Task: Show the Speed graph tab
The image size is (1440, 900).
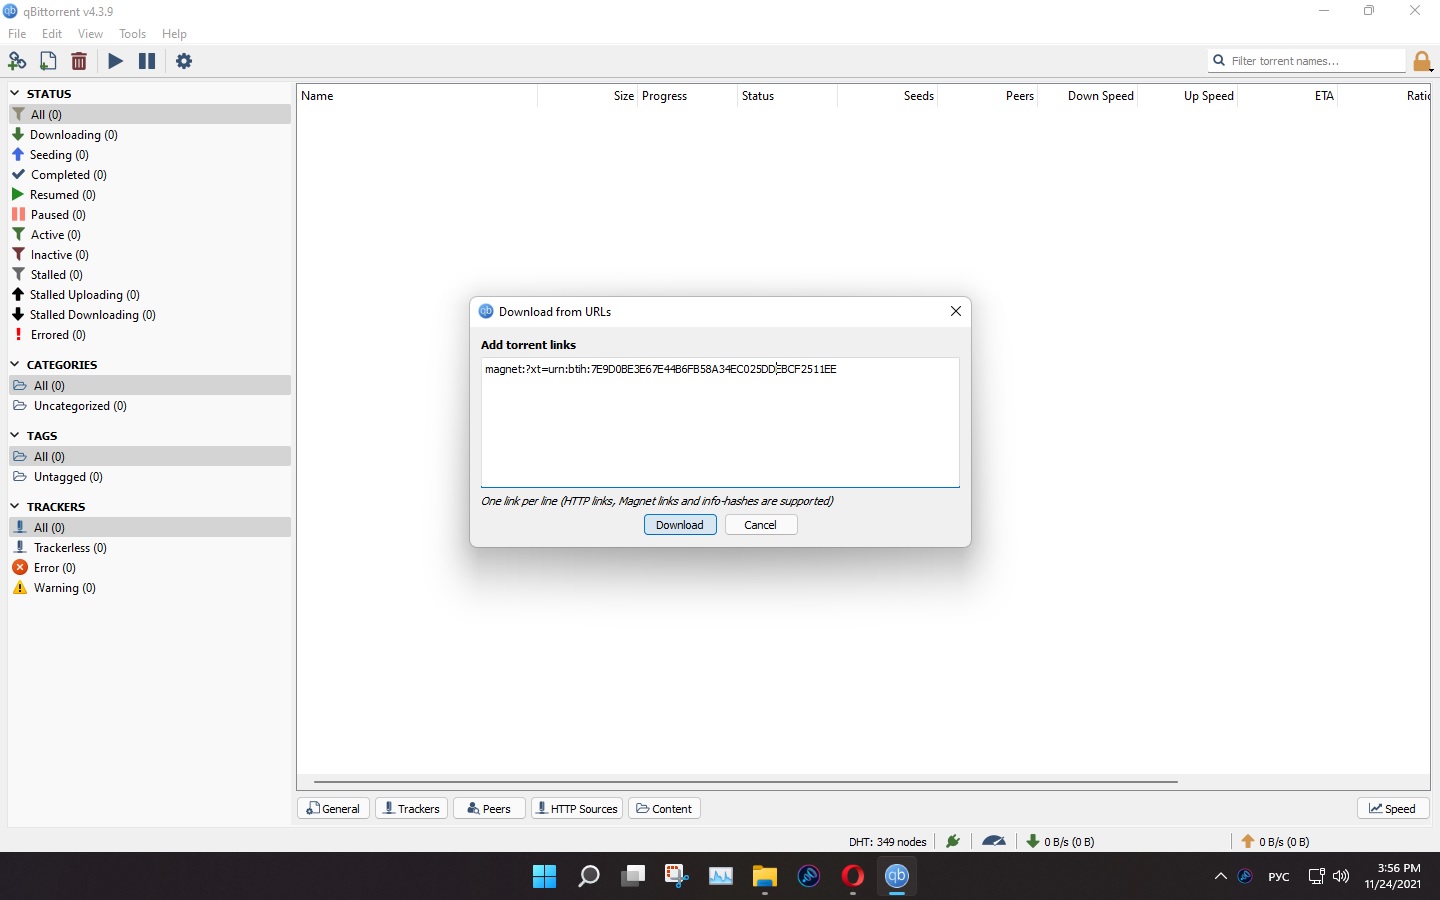Action: [x=1393, y=808]
